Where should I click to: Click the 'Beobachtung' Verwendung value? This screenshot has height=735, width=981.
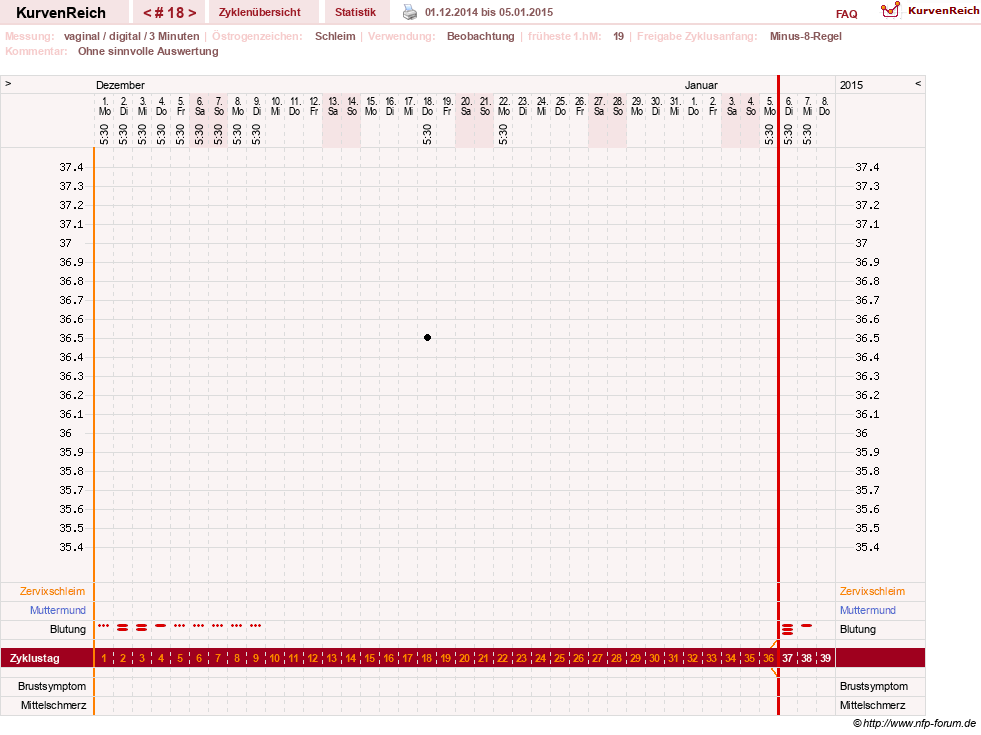pyautogui.click(x=480, y=36)
